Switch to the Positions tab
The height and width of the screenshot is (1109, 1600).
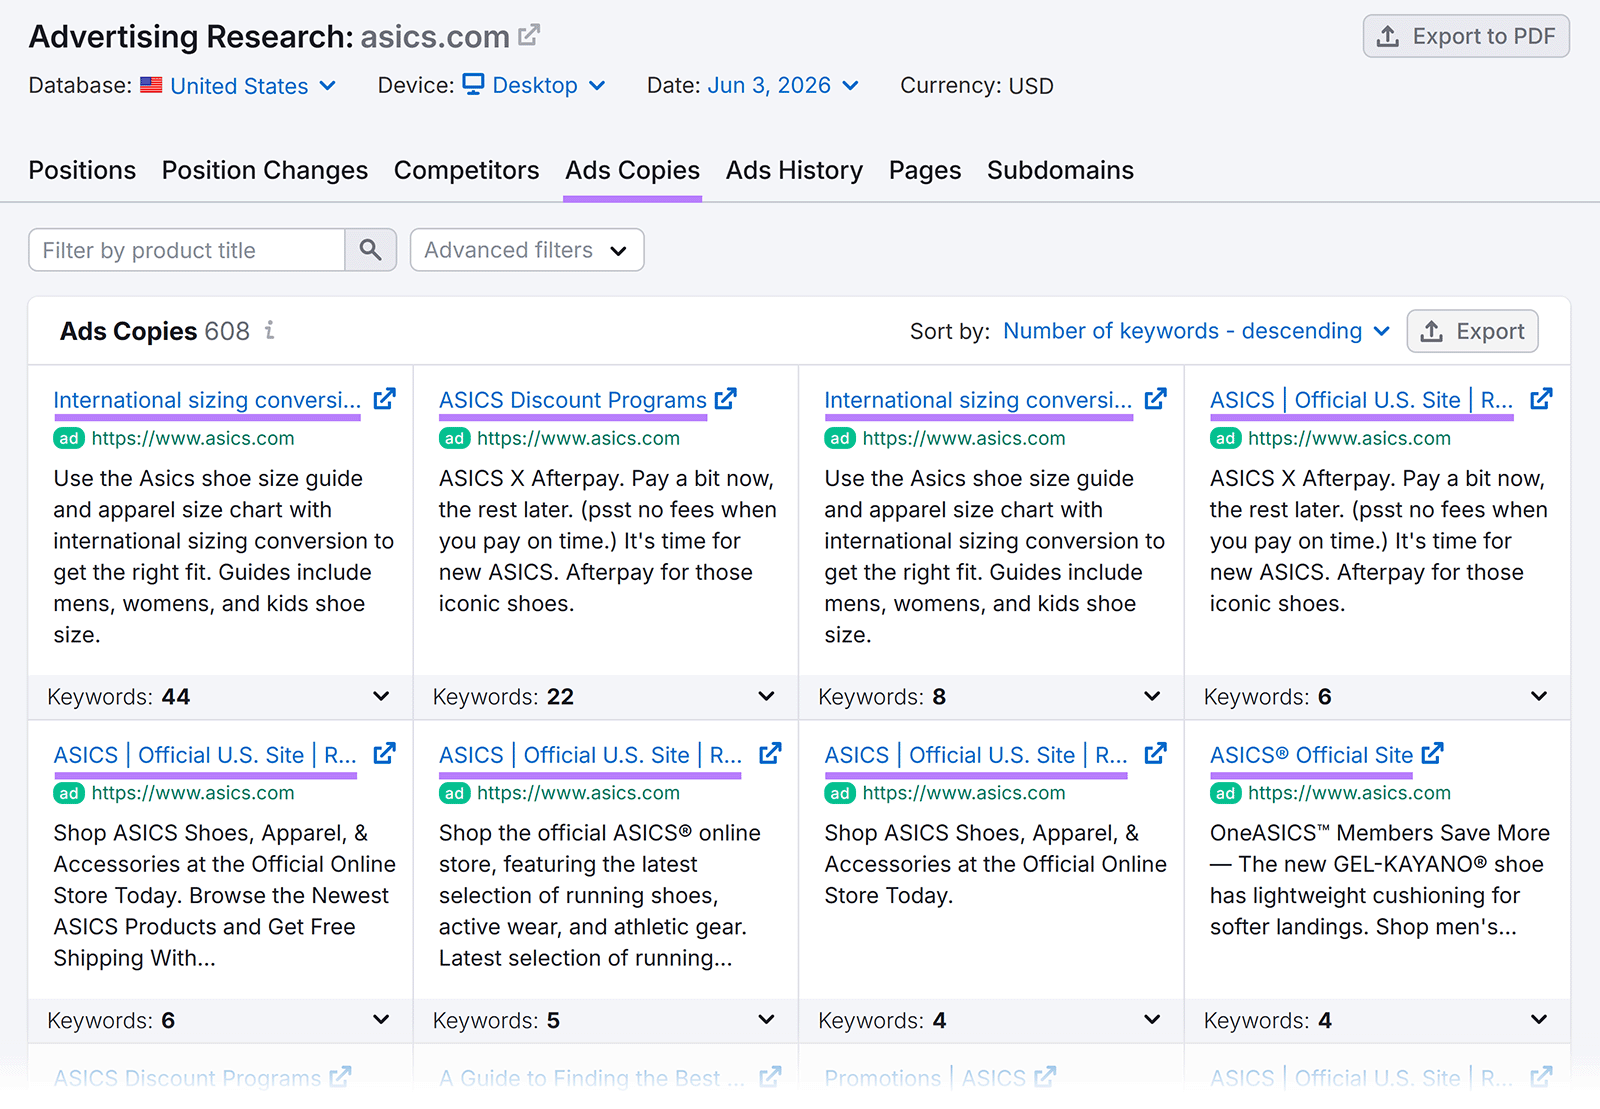(x=82, y=171)
